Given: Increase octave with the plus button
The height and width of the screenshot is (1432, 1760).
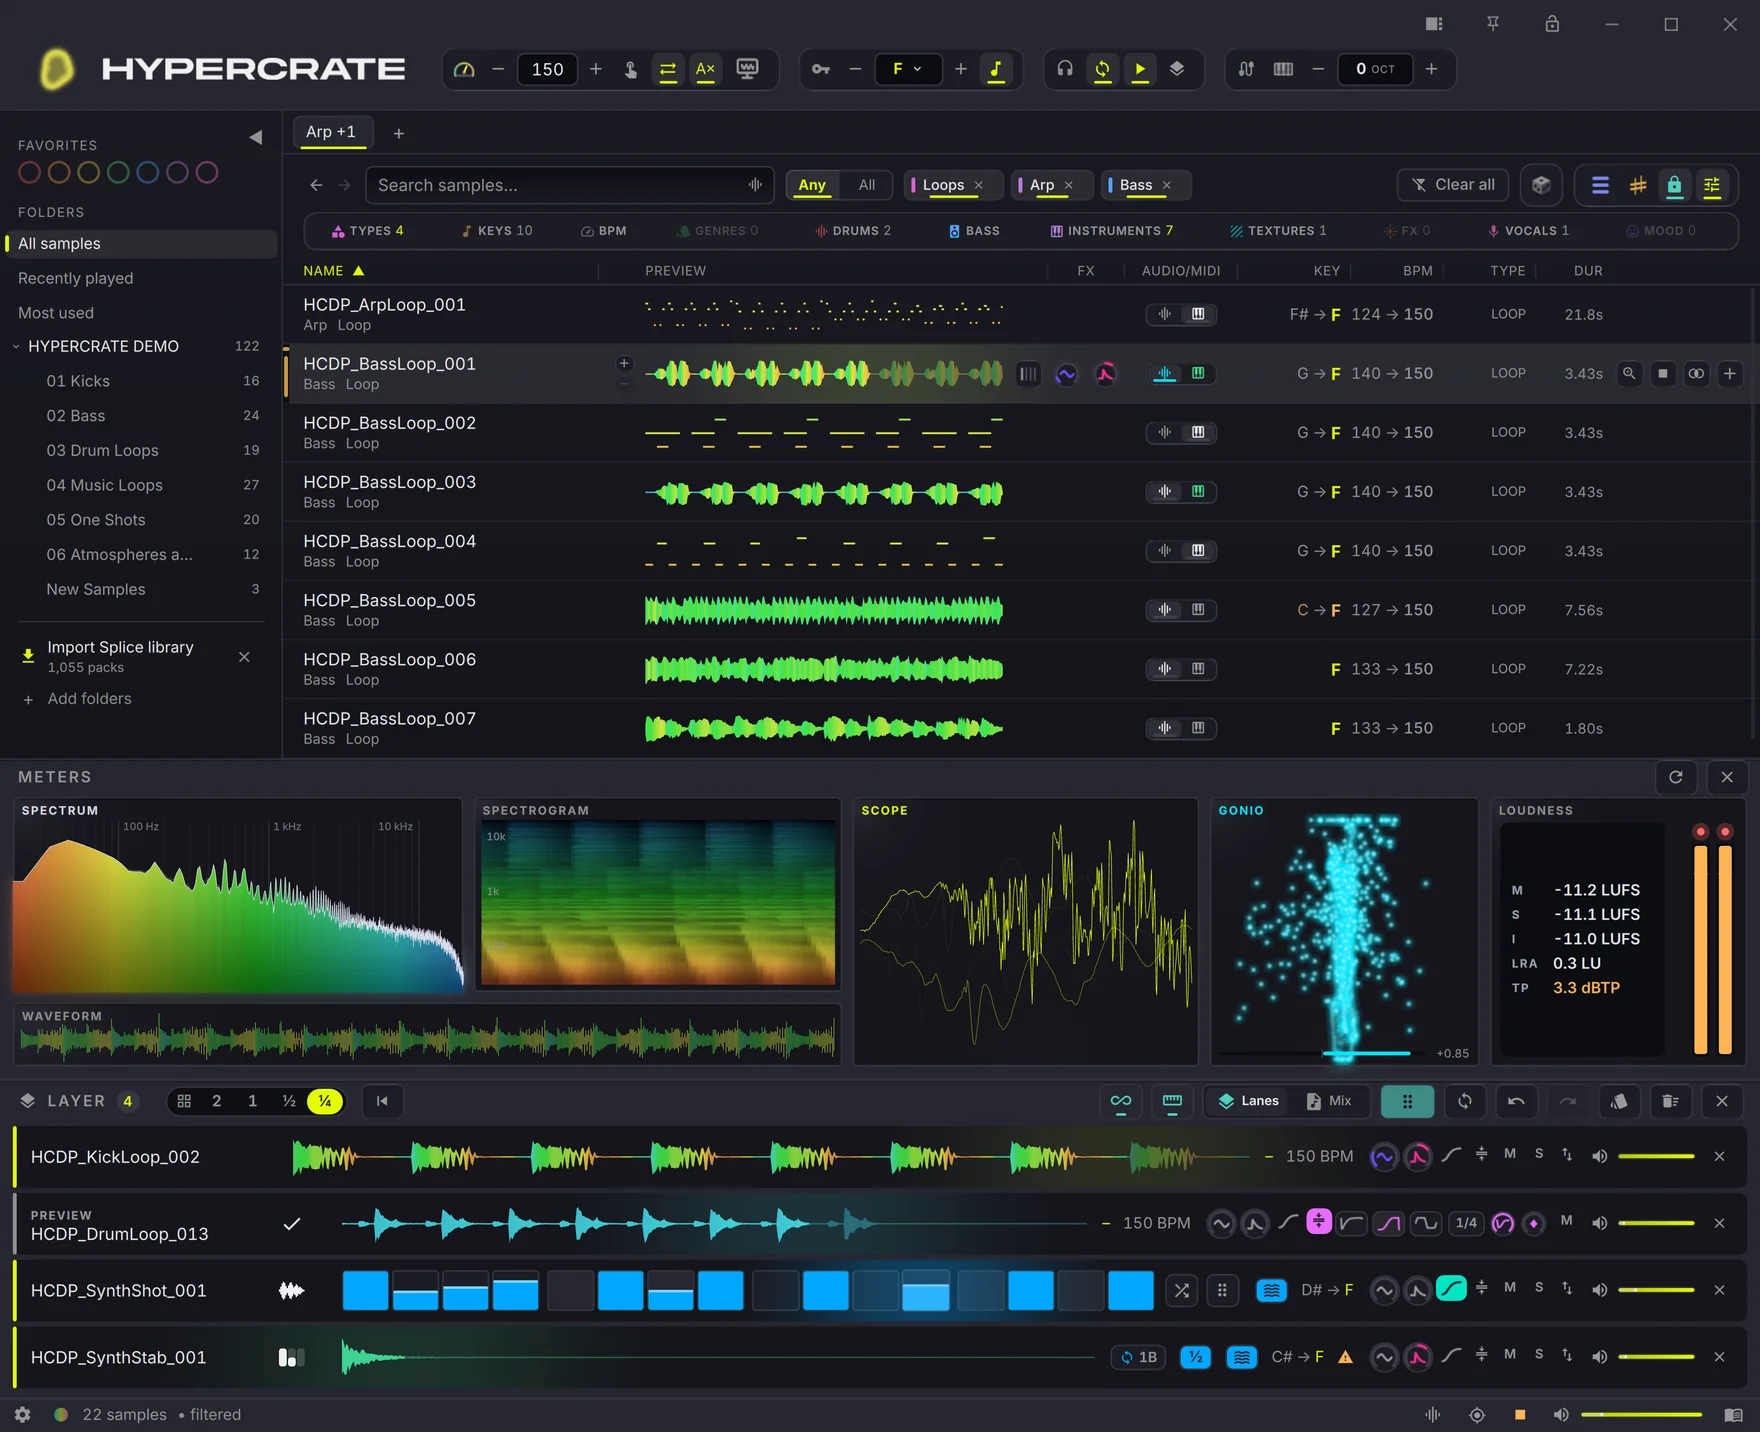Looking at the screenshot, I should click(x=1431, y=69).
